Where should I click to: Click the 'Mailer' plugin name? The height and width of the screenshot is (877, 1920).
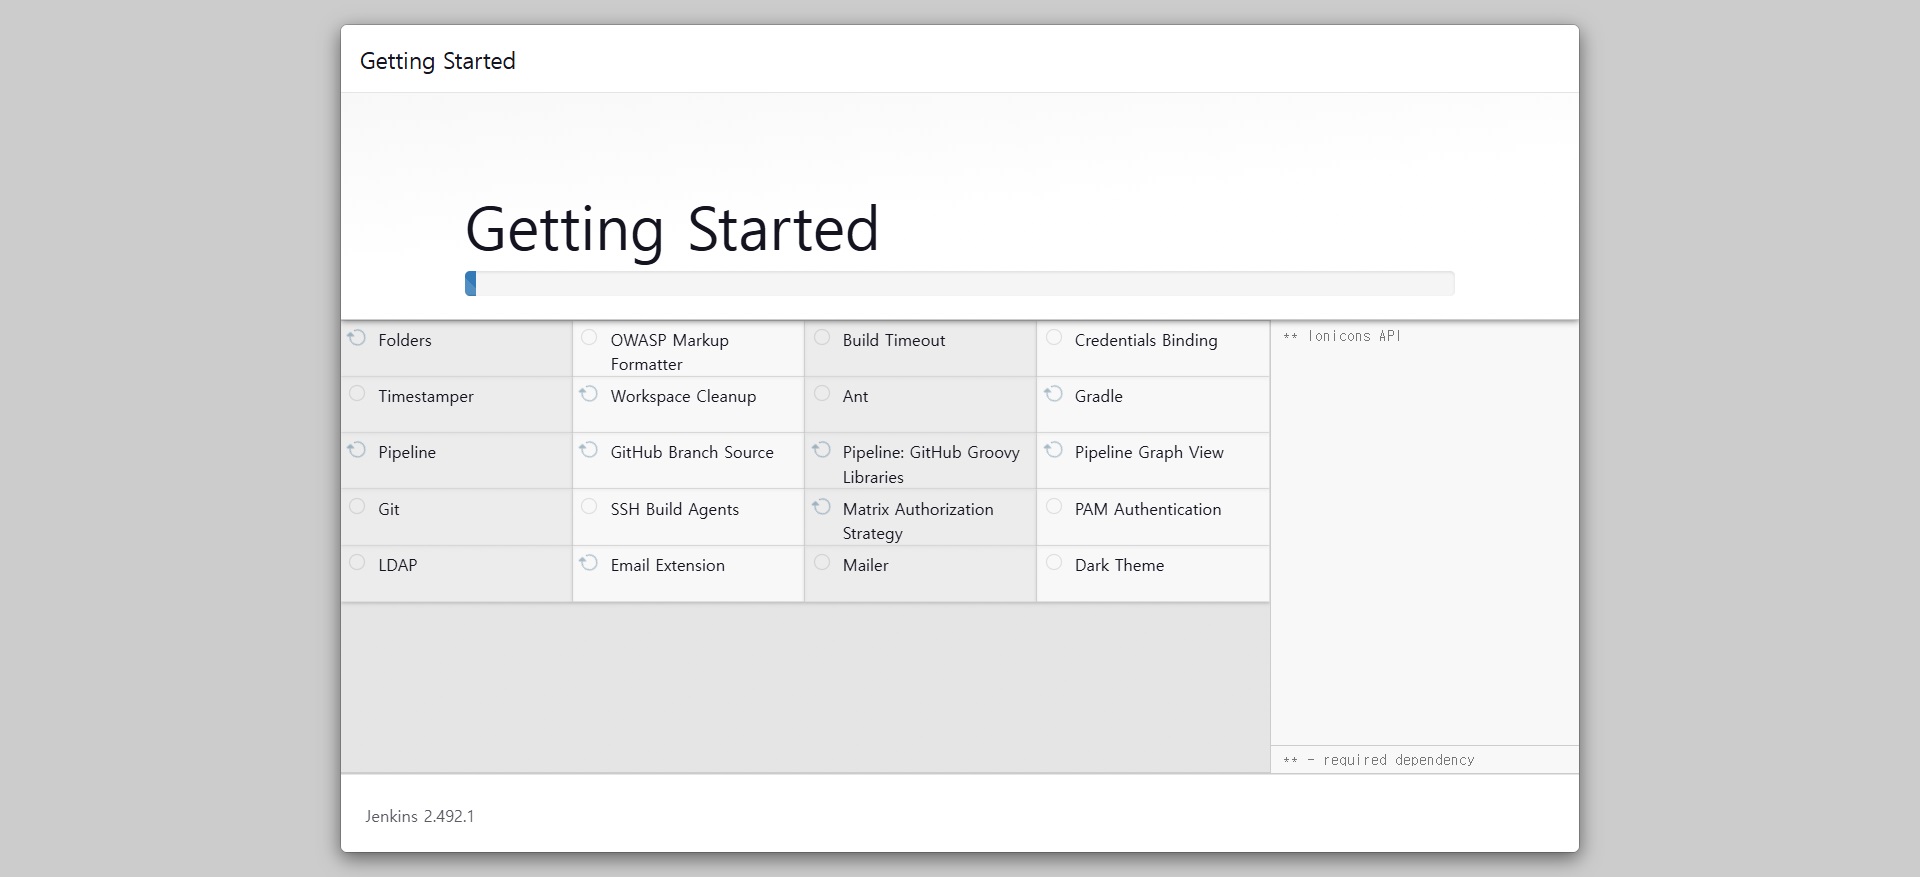coord(866,565)
